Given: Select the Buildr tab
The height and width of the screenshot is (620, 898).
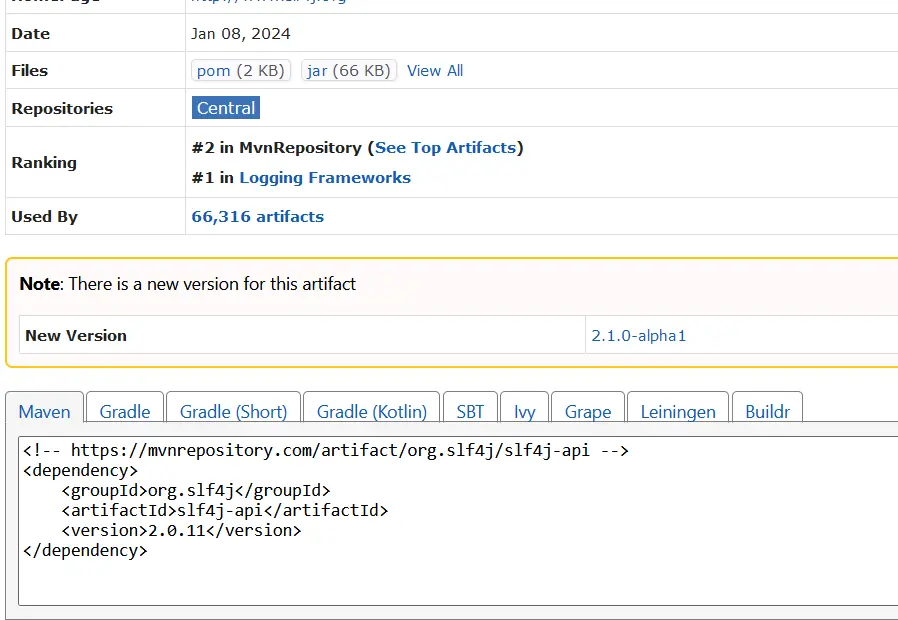Looking at the screenshot, I should [767, 411].
